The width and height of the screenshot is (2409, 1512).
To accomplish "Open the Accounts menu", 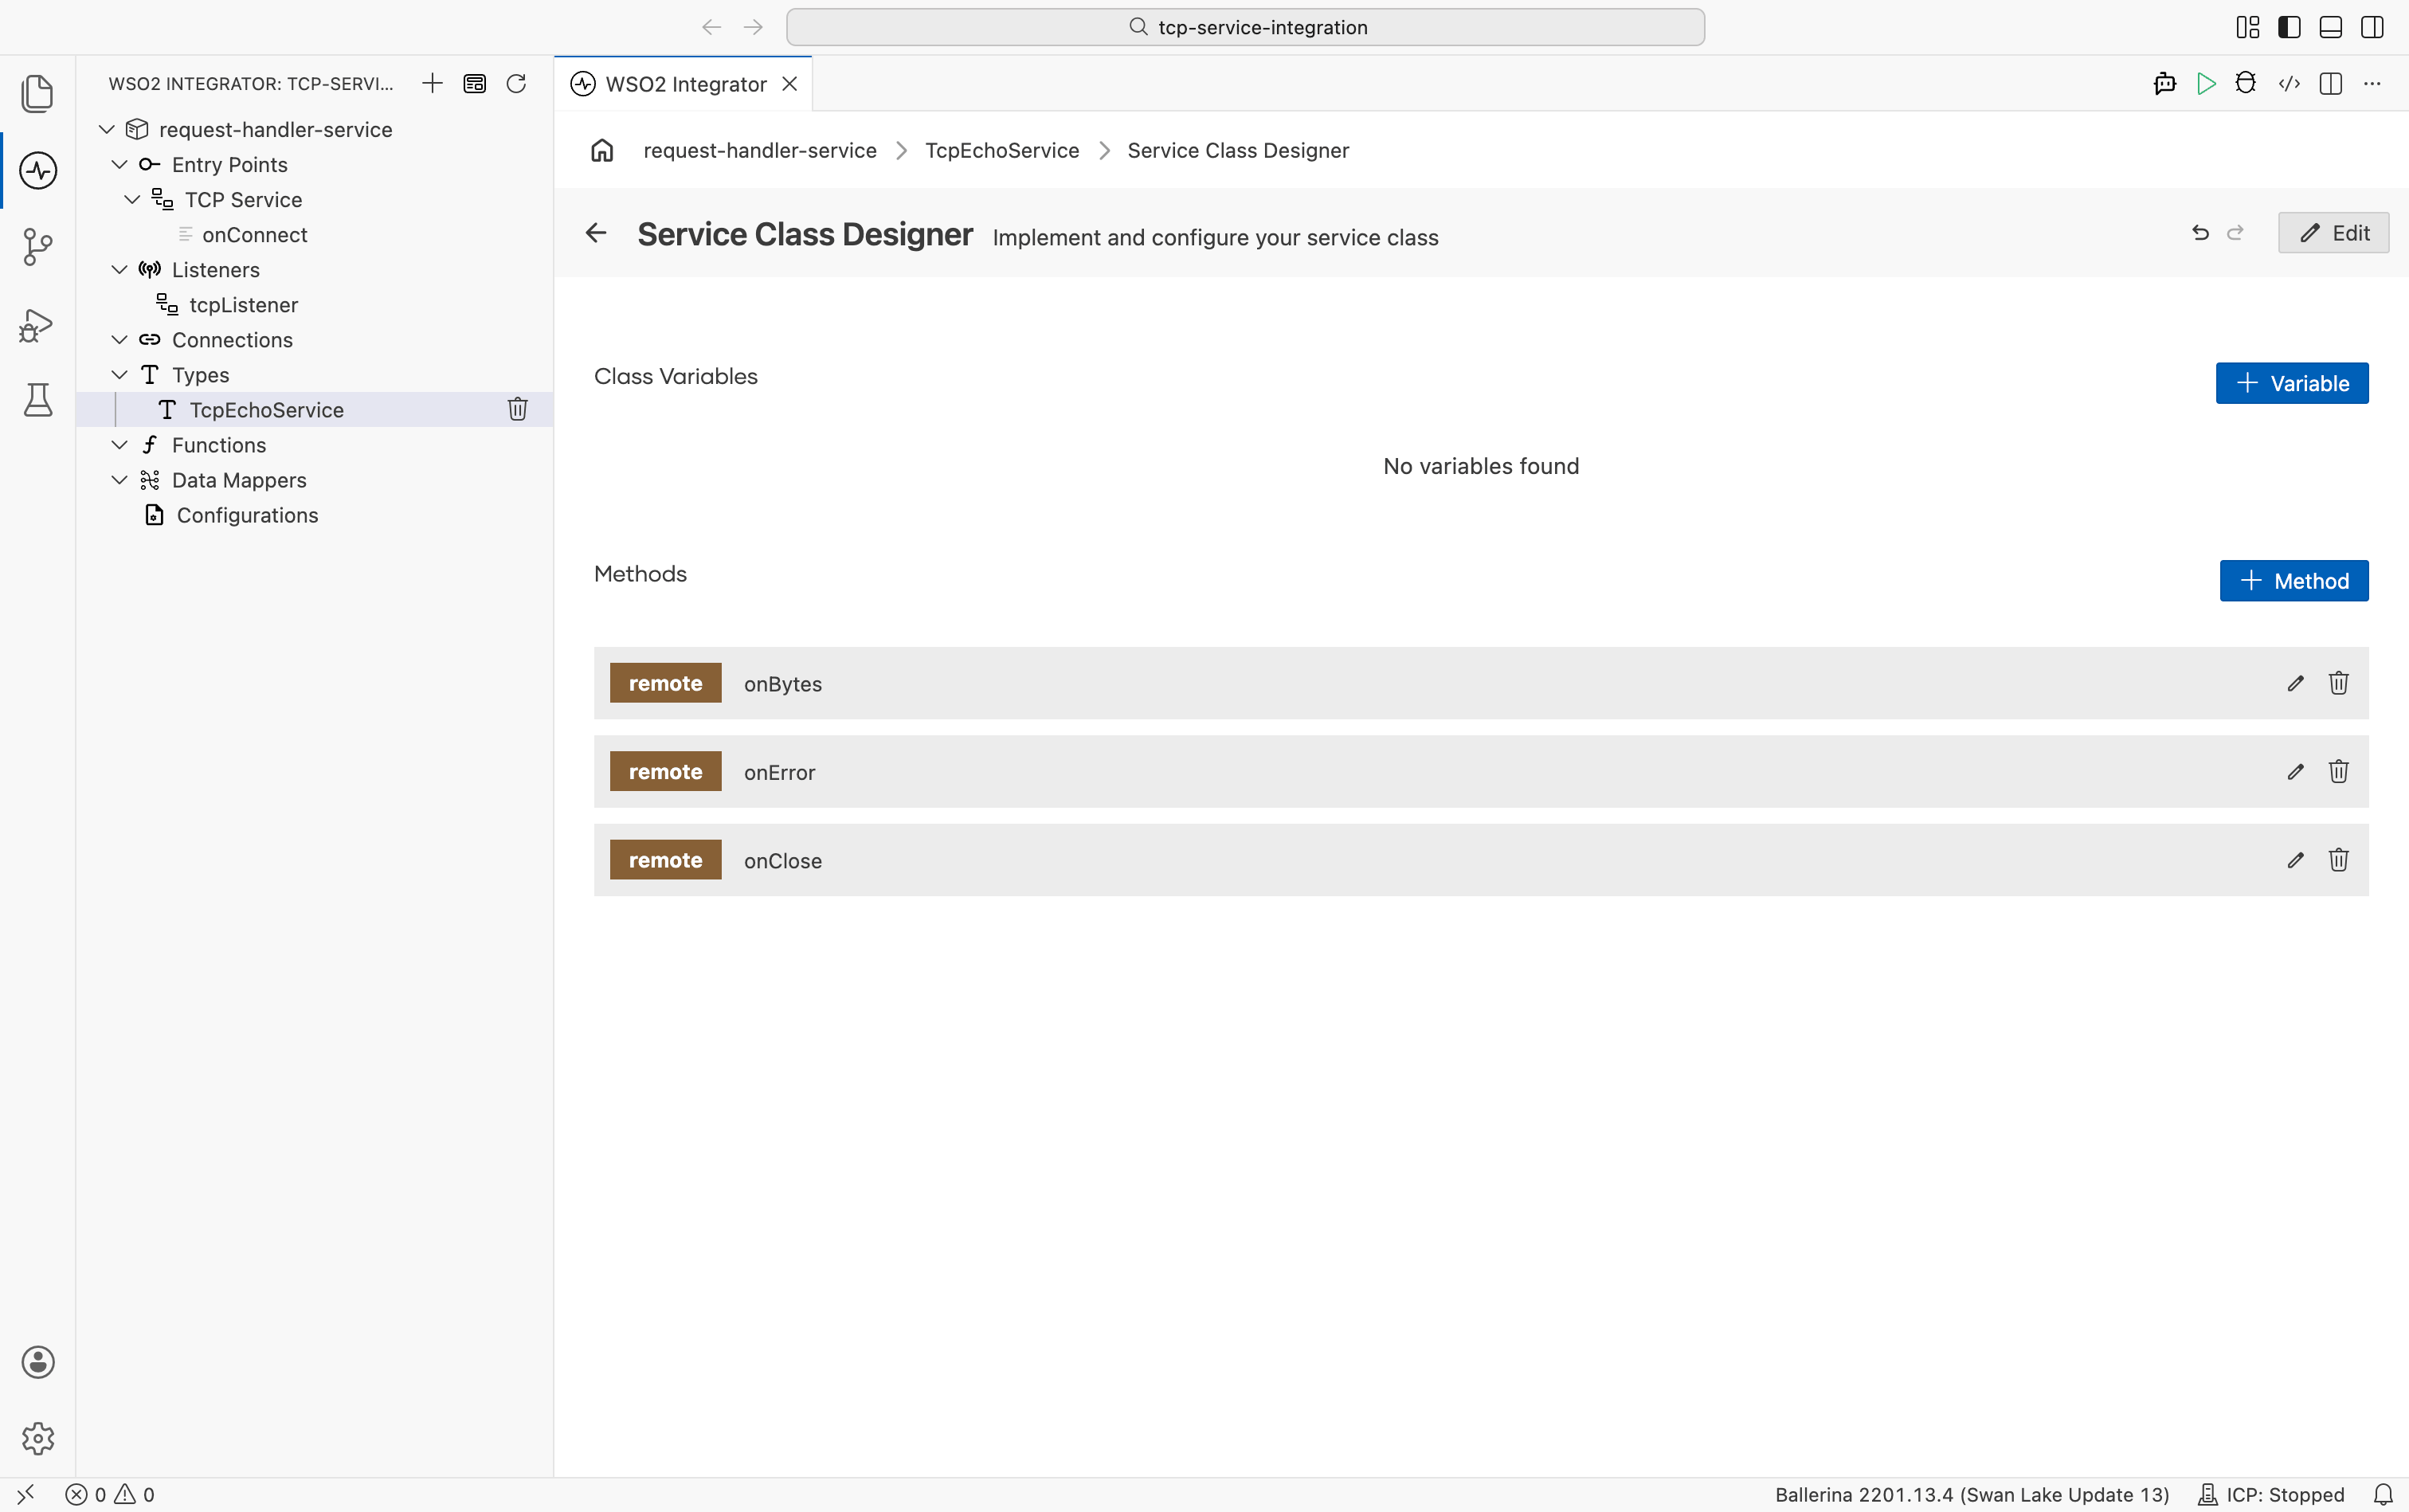I will (x=38, y=1362).
